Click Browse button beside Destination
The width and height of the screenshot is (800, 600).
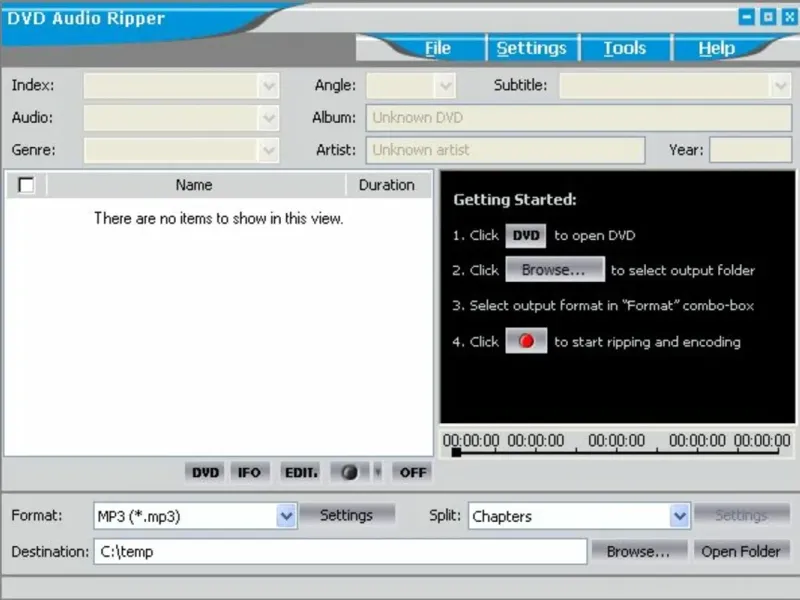pos(638,552)
